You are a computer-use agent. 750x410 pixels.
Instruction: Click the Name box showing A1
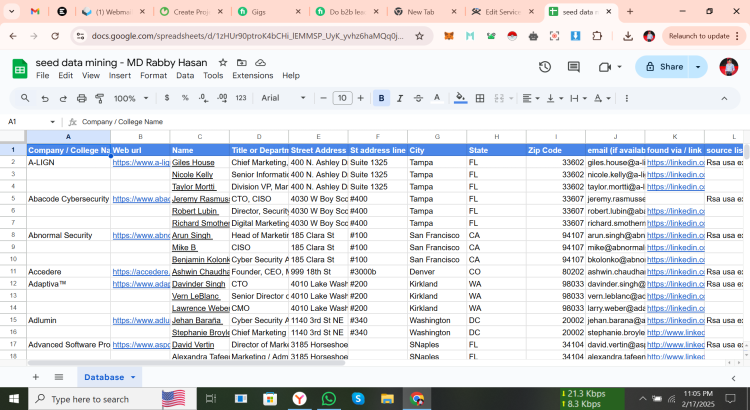tap(32, 122)
